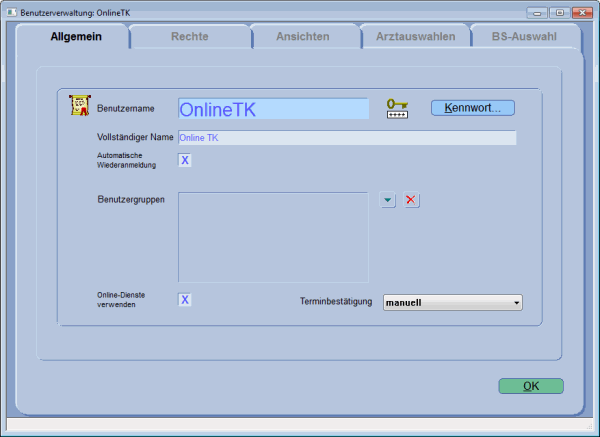Screen dimensions: 600x437
Task: Expand the Terminbestätigung dropdown
Action: [x=516, y=302]
